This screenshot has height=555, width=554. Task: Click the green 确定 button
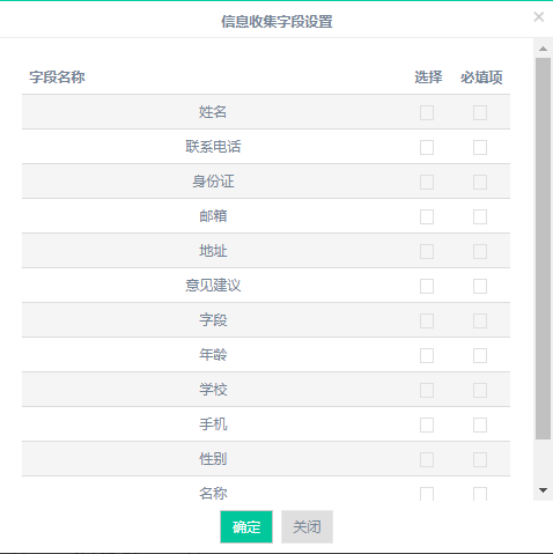[x=246, y=527]
